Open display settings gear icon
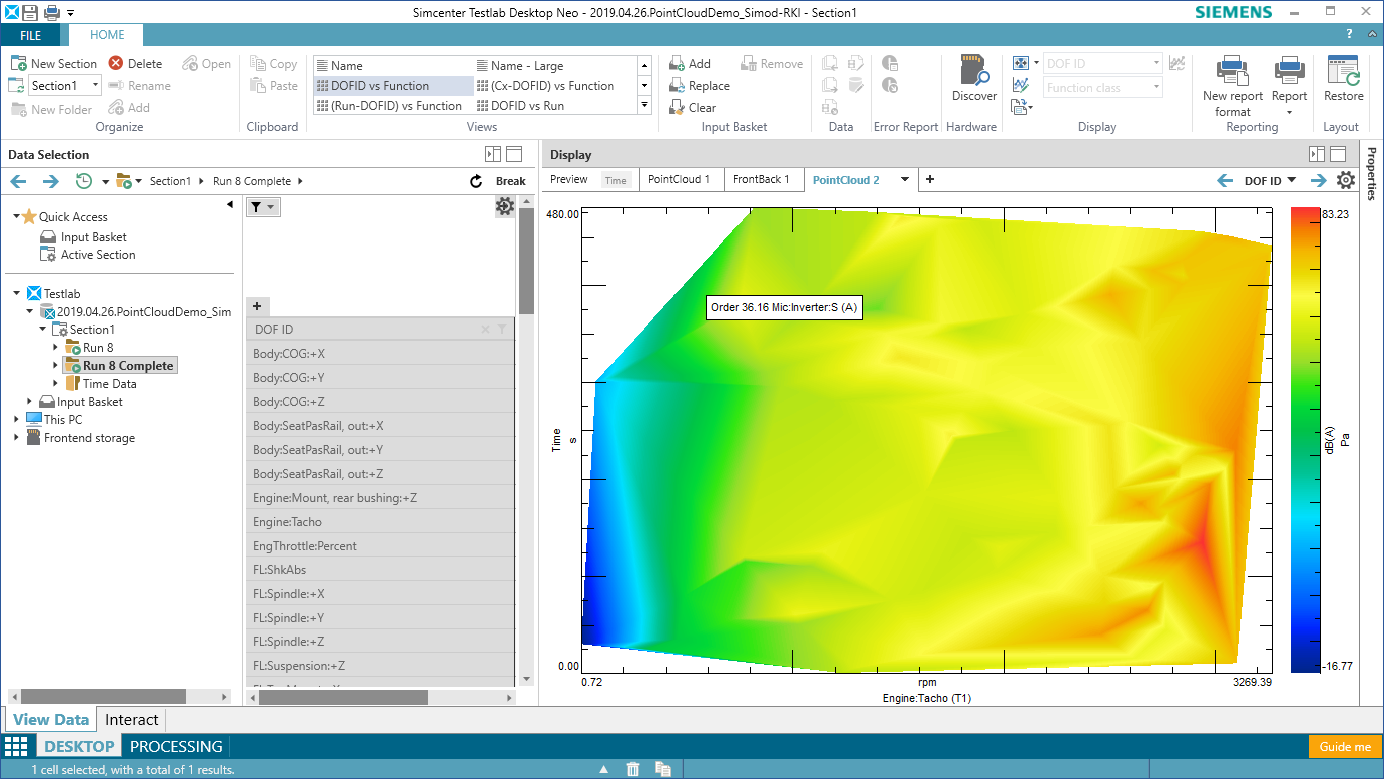The height and width of the screenshot is (779, 1384). (x=1346, y=180)
